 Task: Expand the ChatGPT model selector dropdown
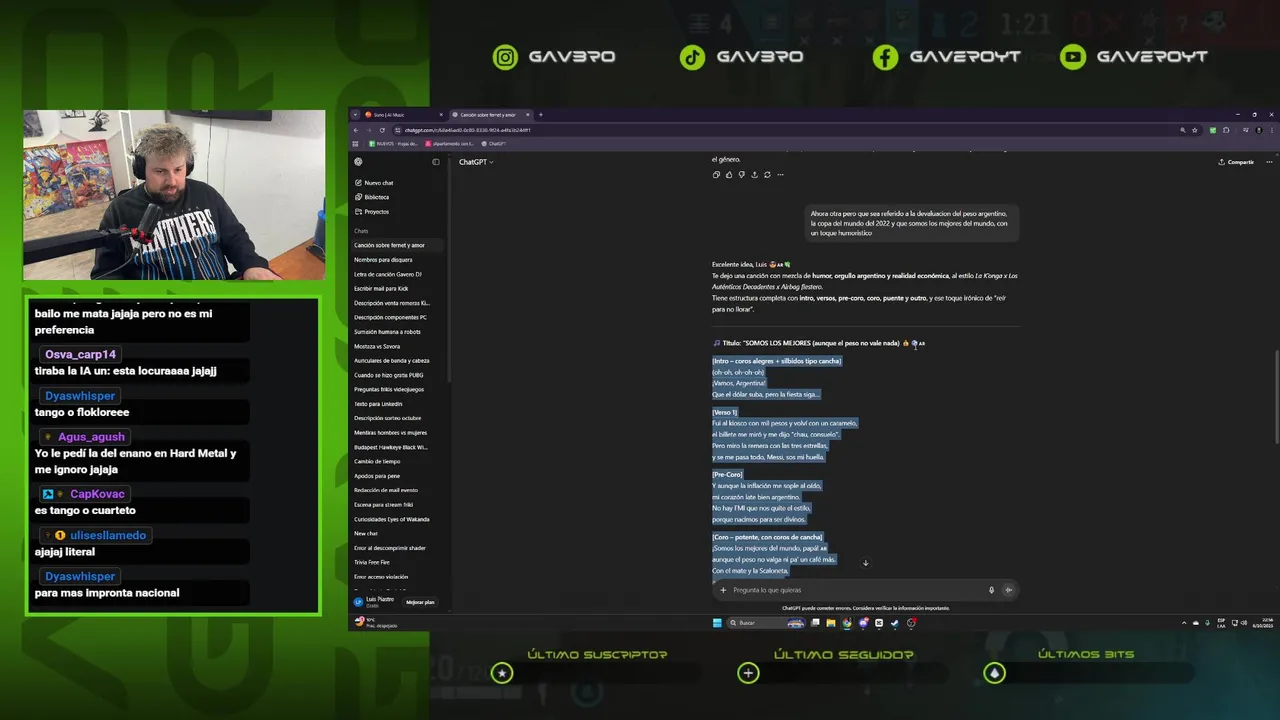click(x=476, y=162)
